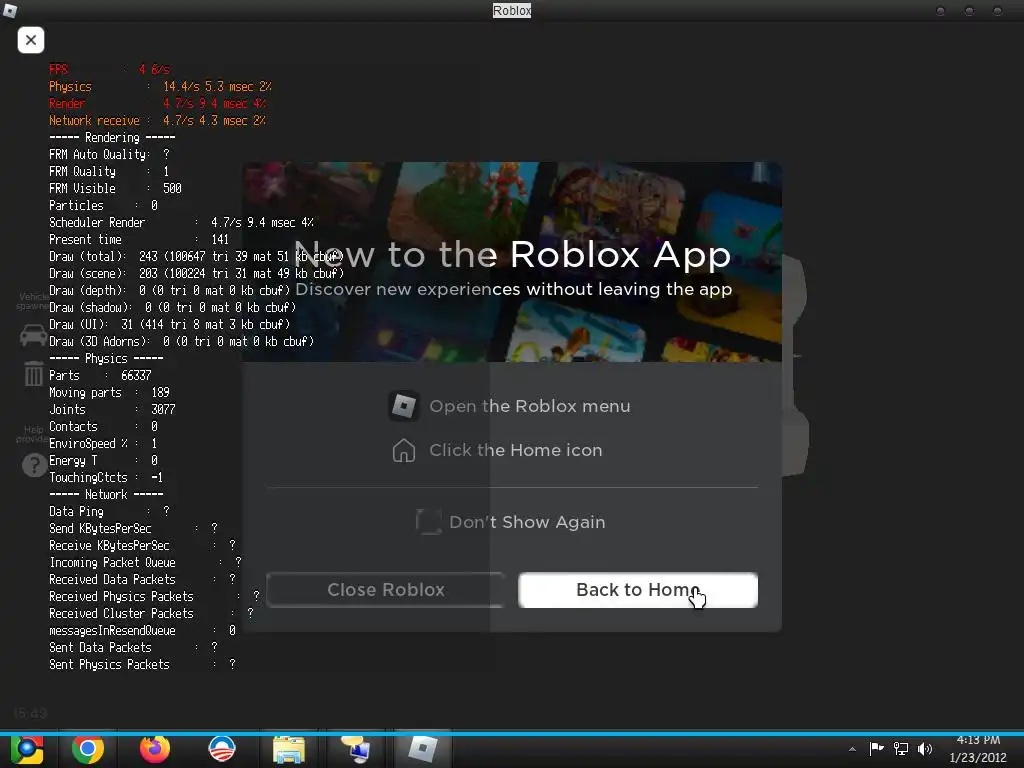Click the vehicle spawner car icon
1024x768 pixels.
point(33,335)
